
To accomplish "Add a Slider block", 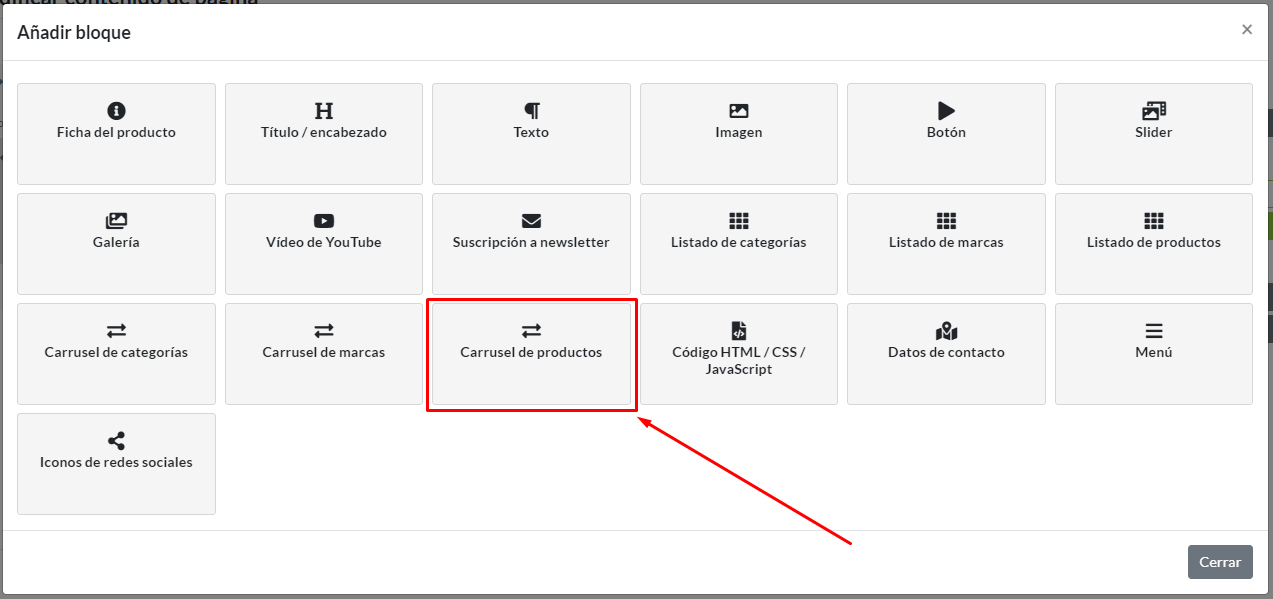I will (1153, 133).
